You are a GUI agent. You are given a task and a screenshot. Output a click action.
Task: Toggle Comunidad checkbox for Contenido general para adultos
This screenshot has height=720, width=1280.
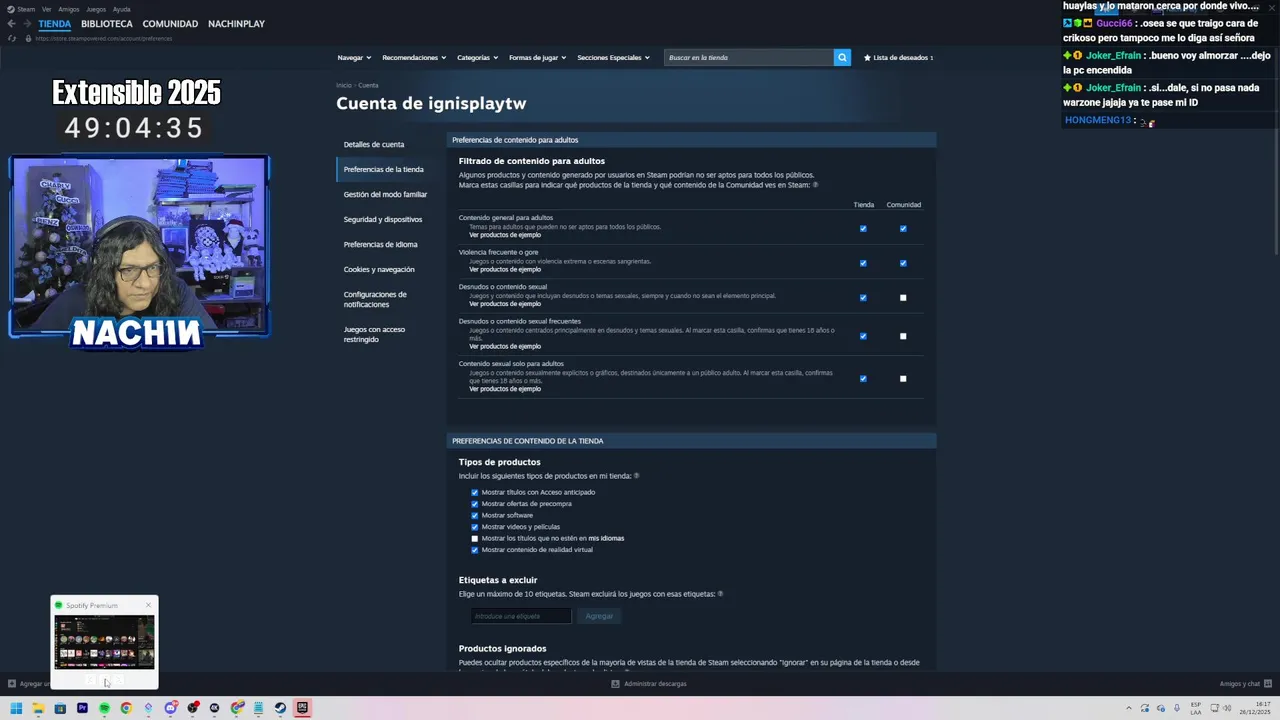(903, 228)
